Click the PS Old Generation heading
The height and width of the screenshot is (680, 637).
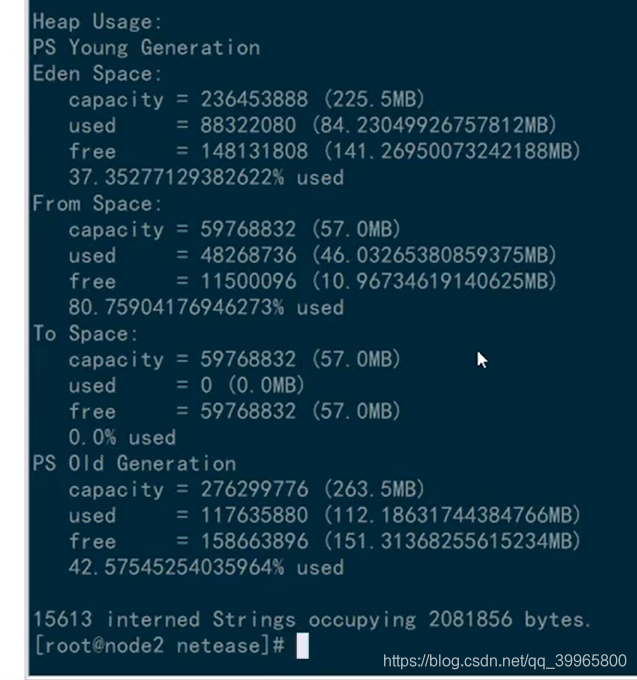pyautogui.click(x=134, y=463)
